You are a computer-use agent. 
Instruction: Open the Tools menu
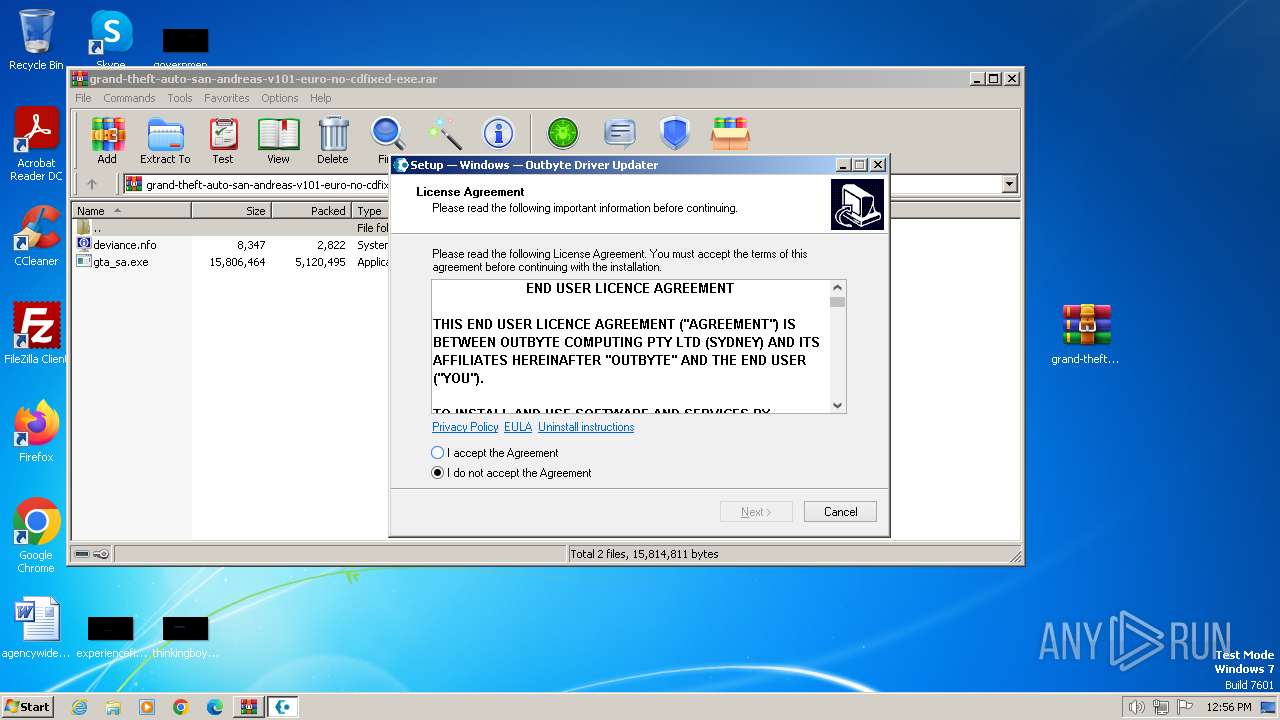[x=180, y=98]
